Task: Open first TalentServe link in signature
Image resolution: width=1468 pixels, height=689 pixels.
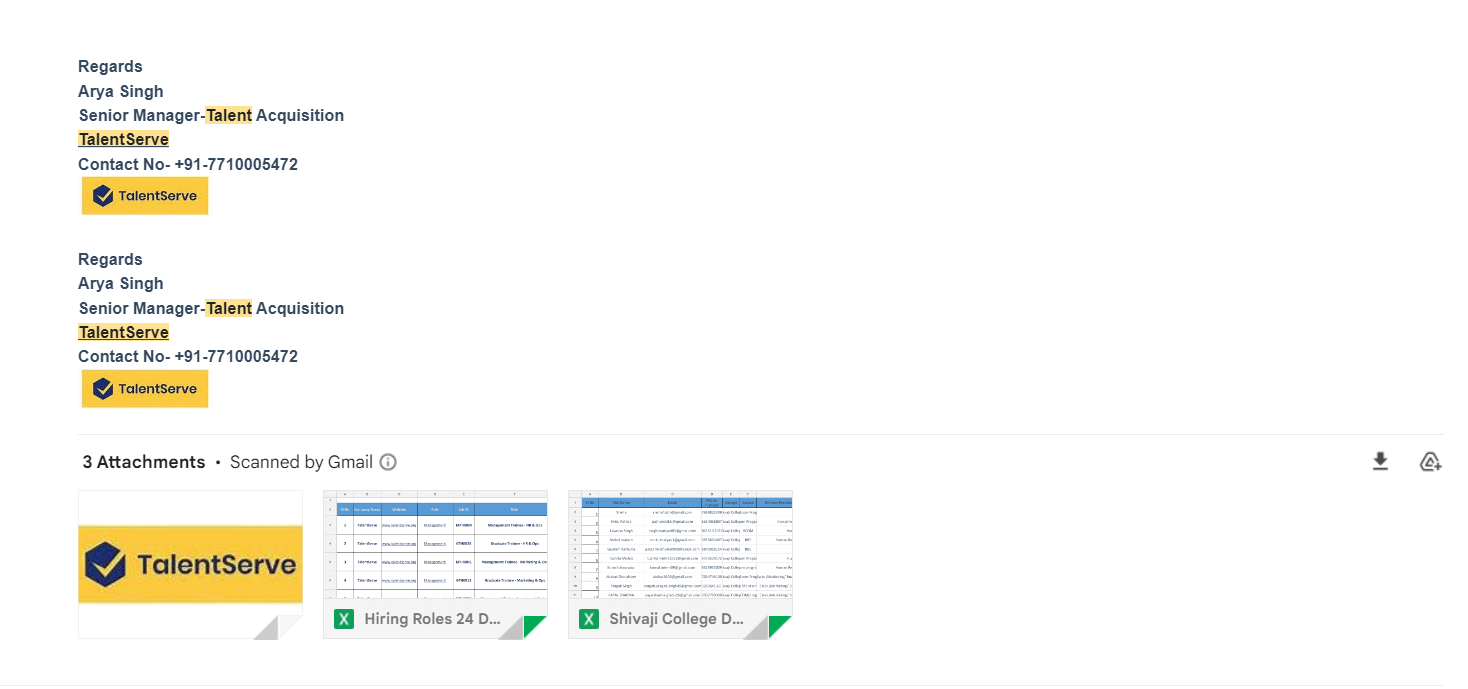Action: click(x=124, y=139)
